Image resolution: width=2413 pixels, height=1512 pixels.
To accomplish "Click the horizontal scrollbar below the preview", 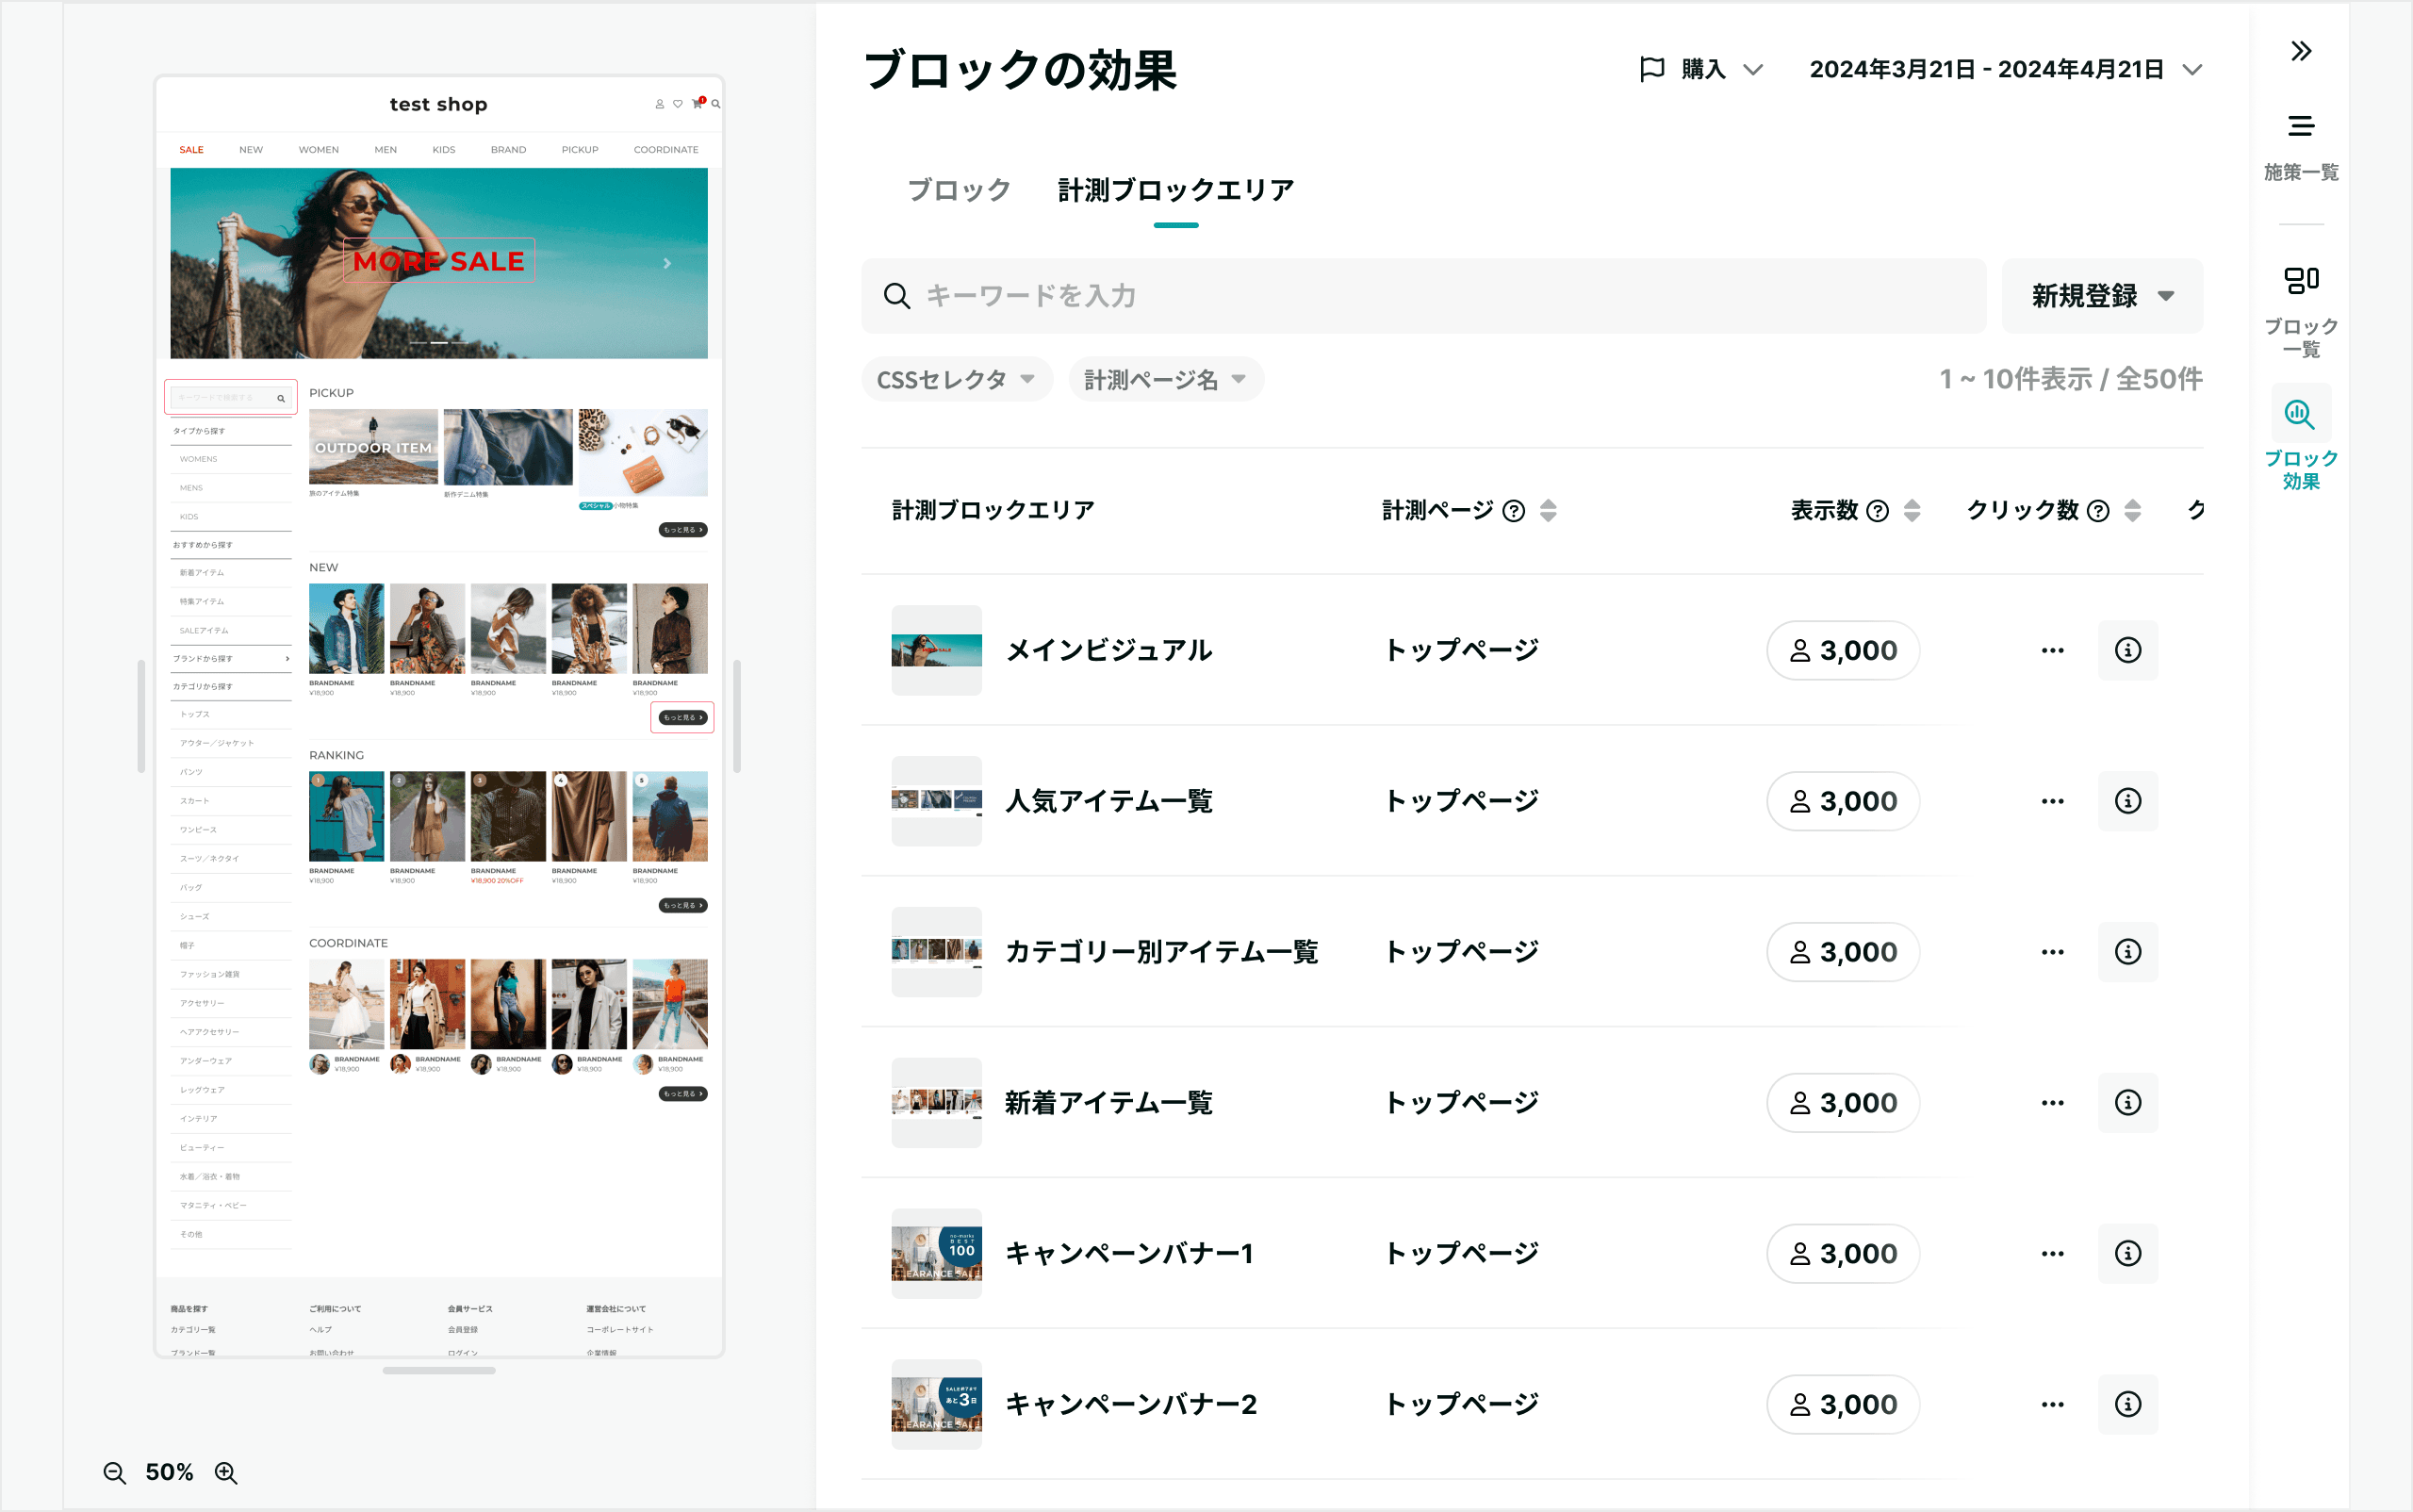I will click(x=439, y=1370).
